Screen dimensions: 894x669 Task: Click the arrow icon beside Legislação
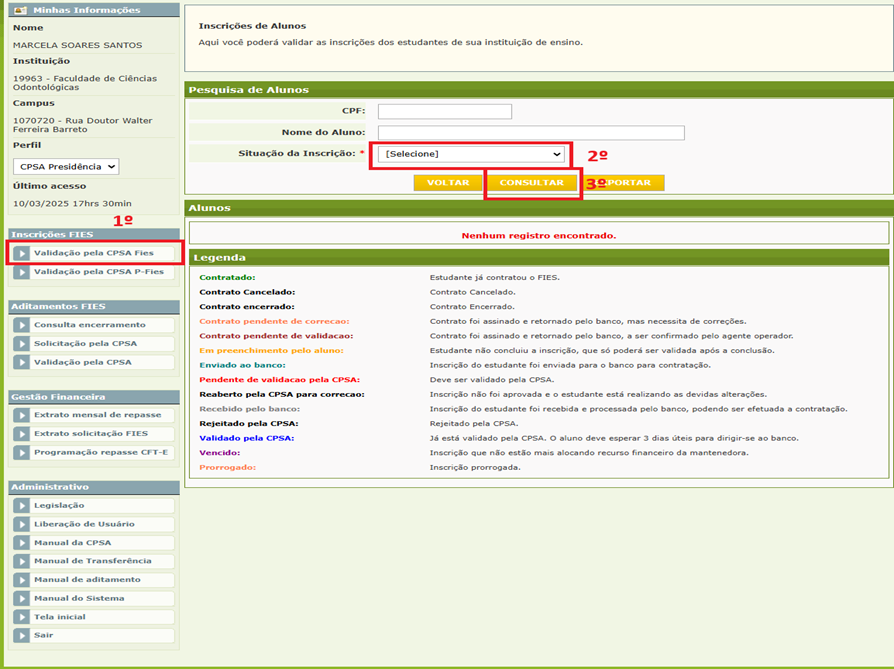tap(22, 506)
